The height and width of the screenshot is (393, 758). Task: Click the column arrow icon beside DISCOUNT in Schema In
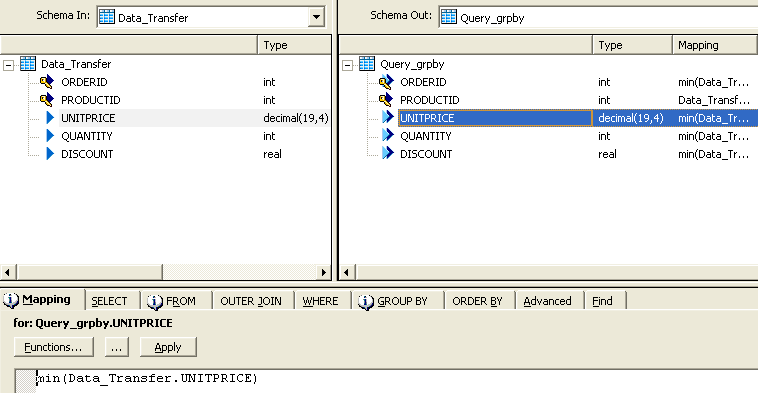(x=50, y=154)
